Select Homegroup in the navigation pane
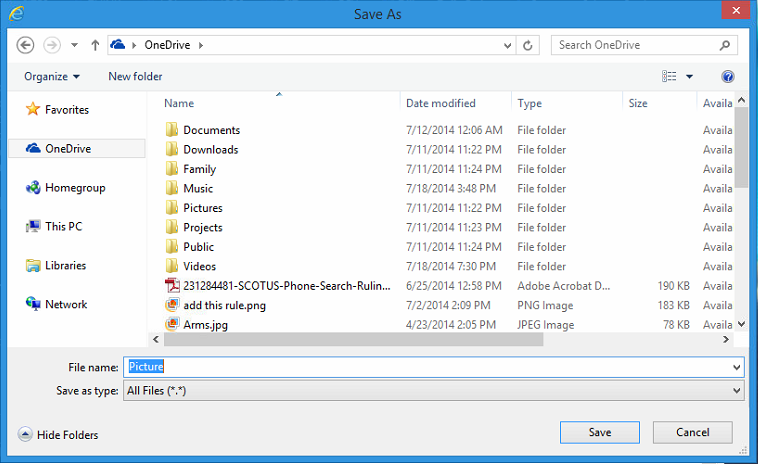 click(x=75, y=188)
